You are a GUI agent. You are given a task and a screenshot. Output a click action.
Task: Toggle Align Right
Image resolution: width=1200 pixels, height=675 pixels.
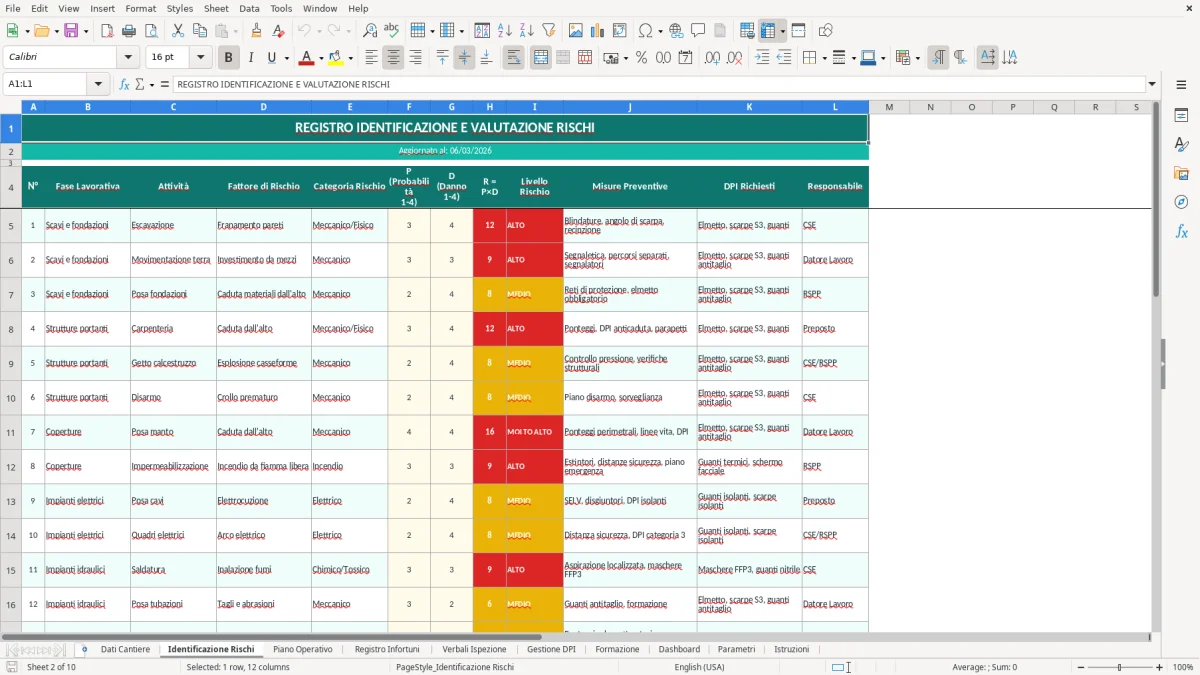coord(415,58)
